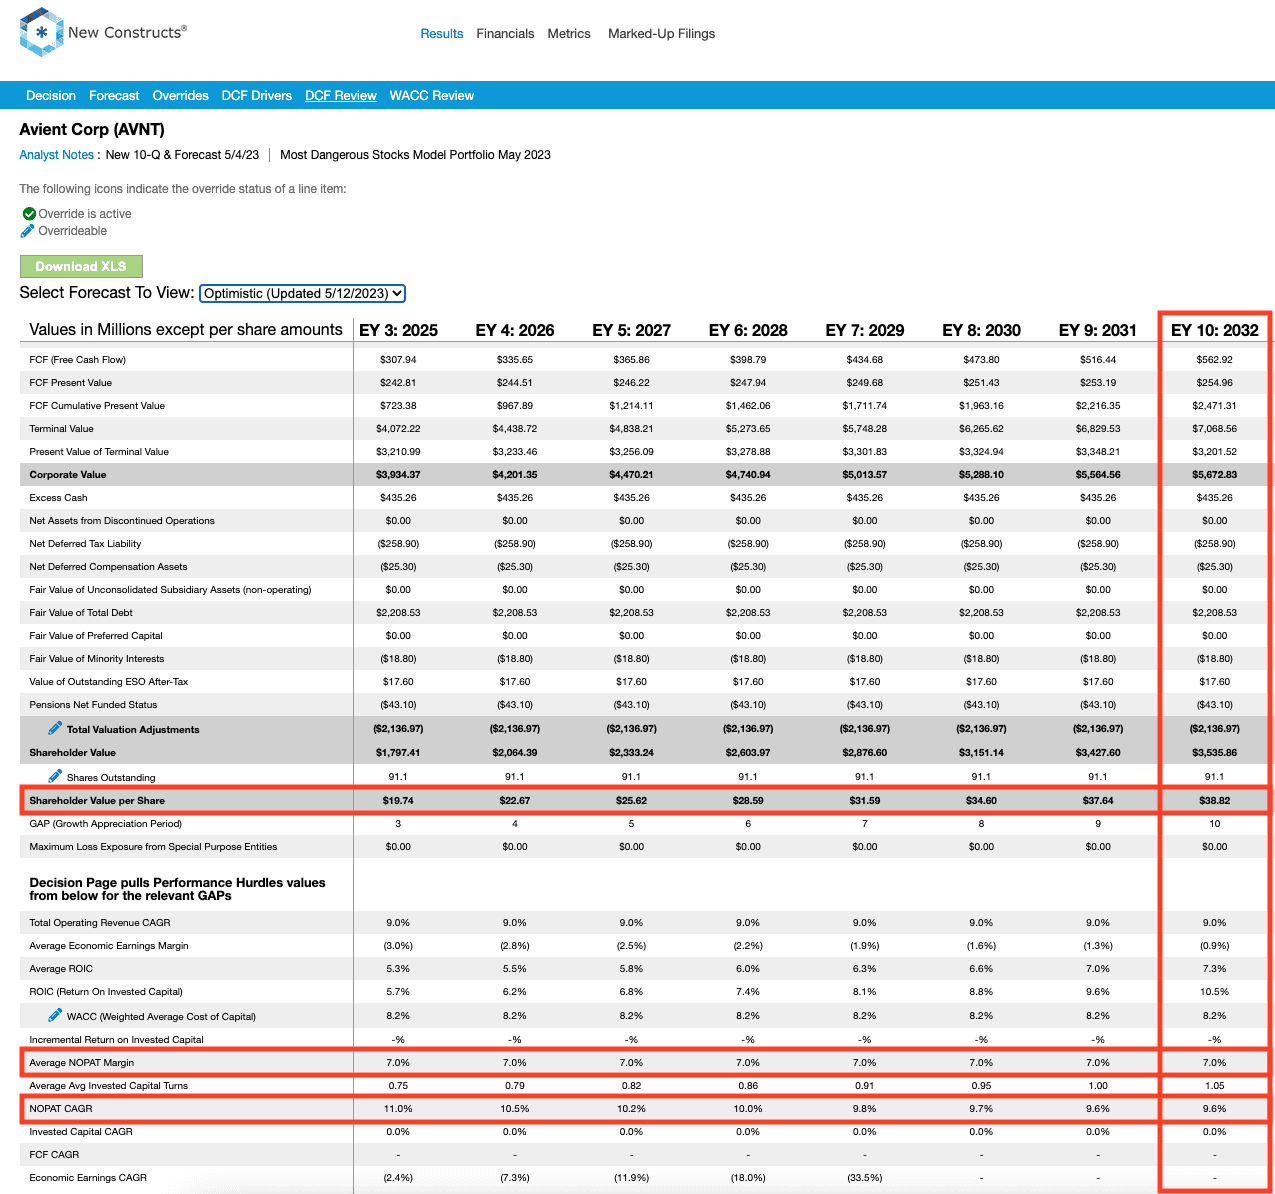
Task: Click the green check Override is active icon
Action: (29, 214)
